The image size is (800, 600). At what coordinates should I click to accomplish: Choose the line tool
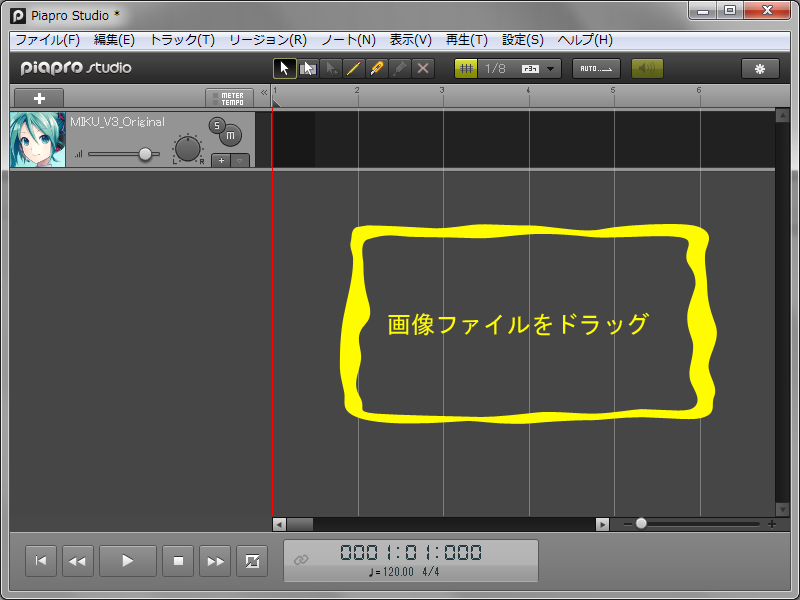[354, 68]
